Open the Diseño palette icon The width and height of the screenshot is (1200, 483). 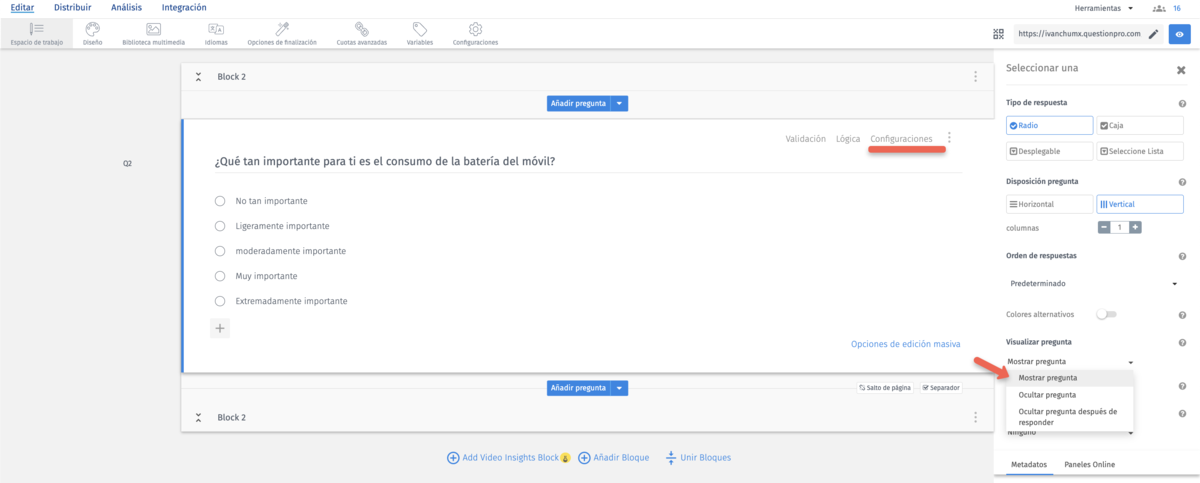[x=92, y=29]
